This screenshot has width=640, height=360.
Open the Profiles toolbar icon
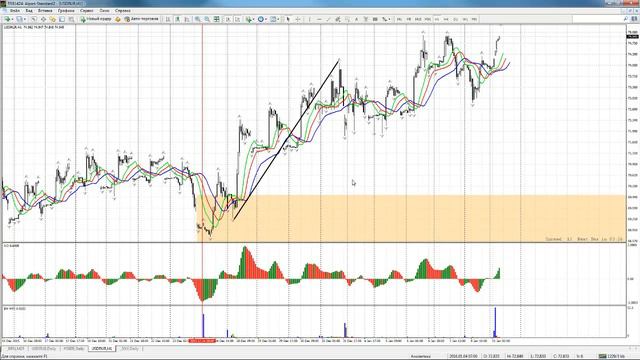20,19
